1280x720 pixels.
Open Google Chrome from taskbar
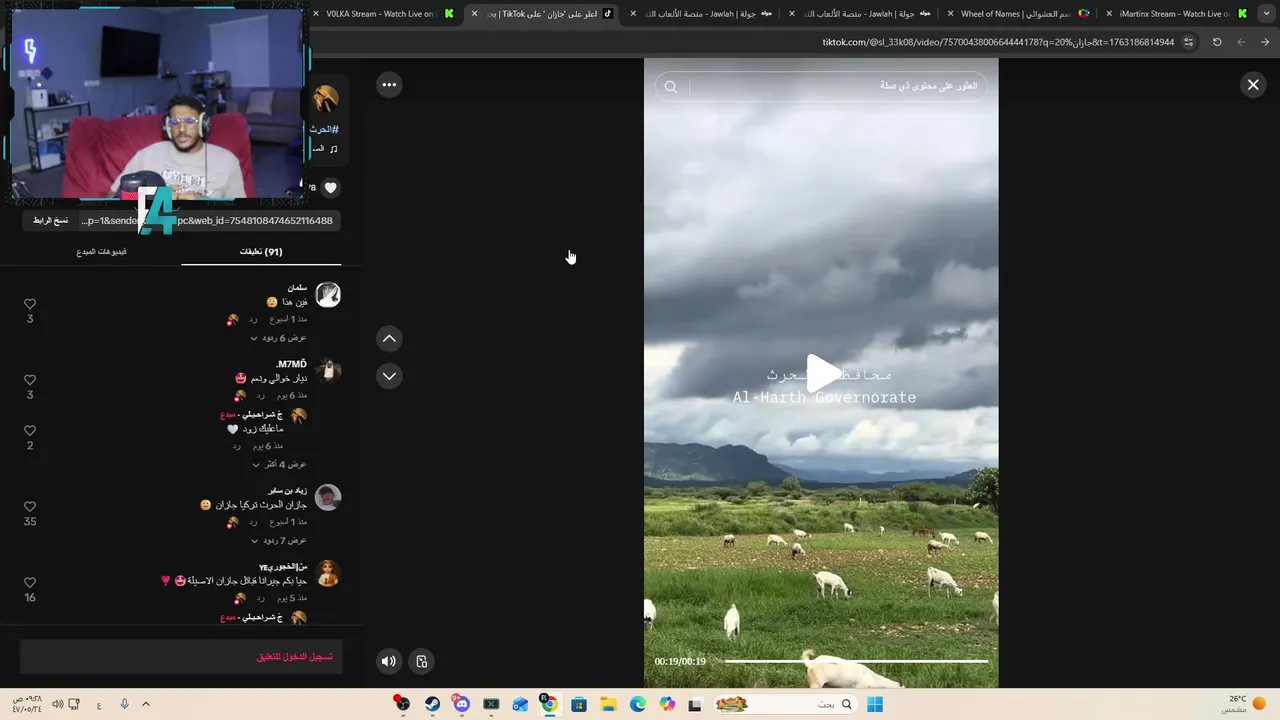pyautogui.click(x=549, y=704)
